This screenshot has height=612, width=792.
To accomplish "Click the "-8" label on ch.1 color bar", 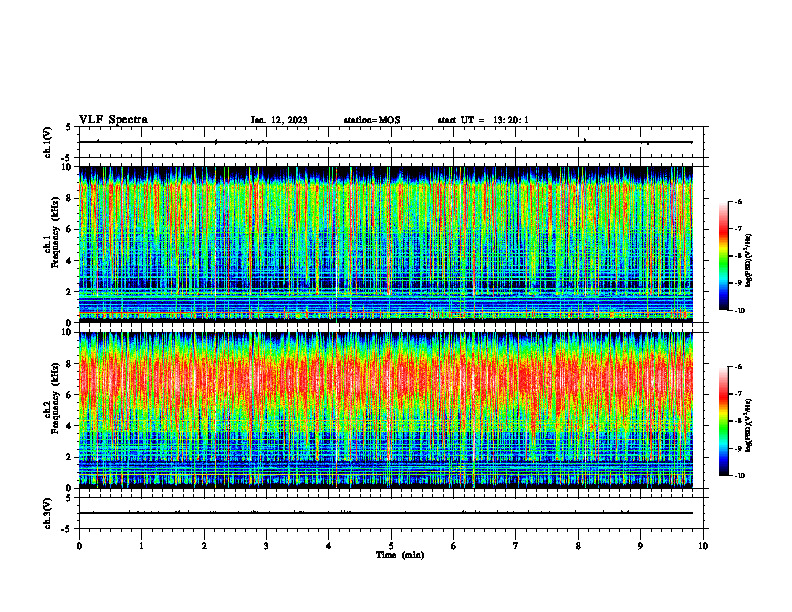I will pos(738,256).
